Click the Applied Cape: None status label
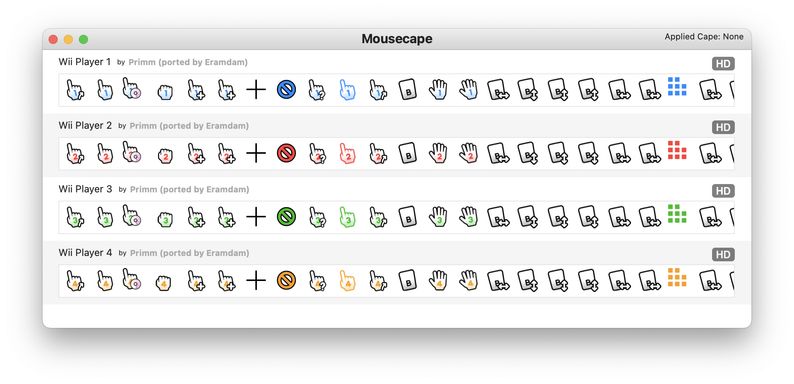The image size is (794, 384). 704,36
